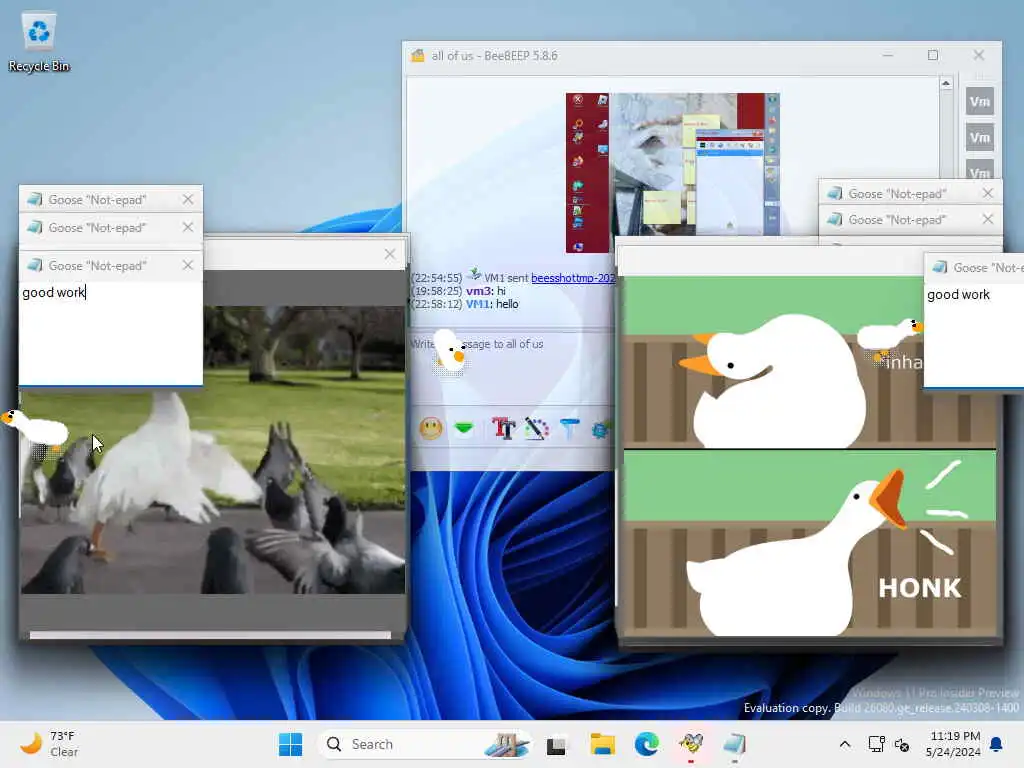
Task: Click the BeeBEEP icon in its title bar
Action: tap(418, 56)
